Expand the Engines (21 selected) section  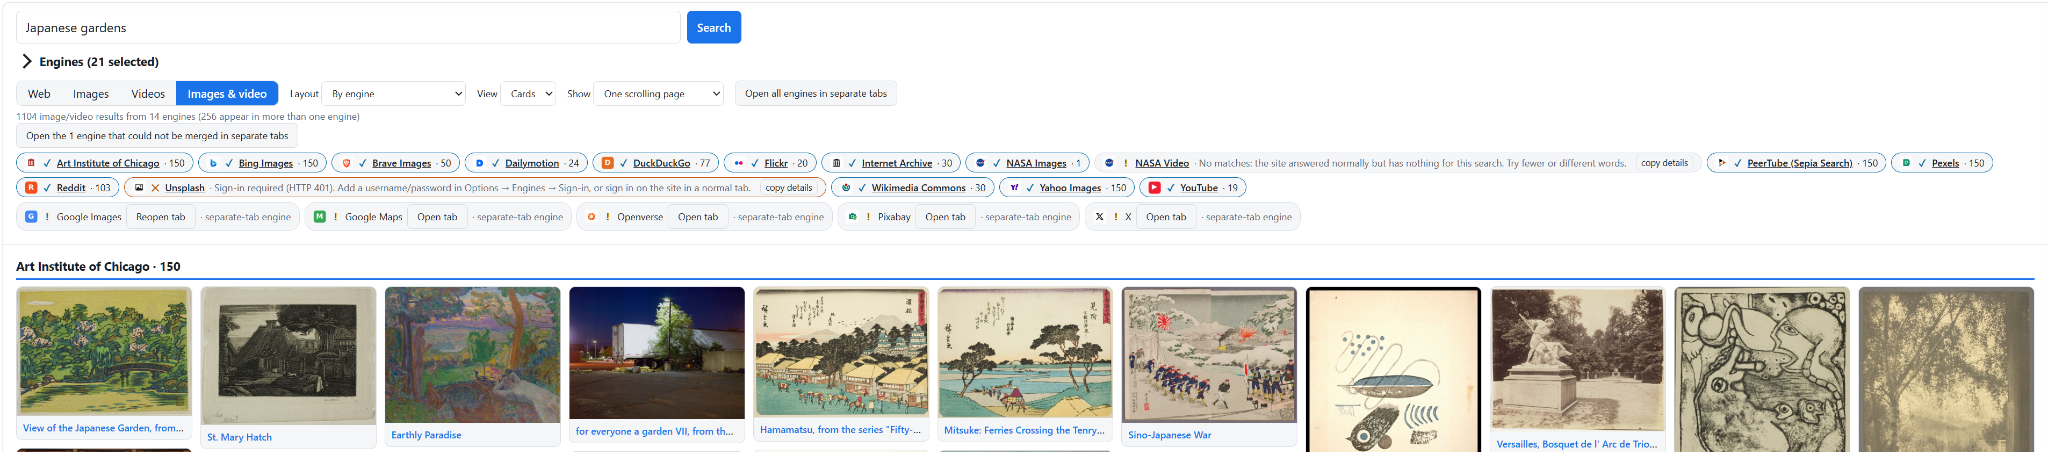tap(90, 61)
